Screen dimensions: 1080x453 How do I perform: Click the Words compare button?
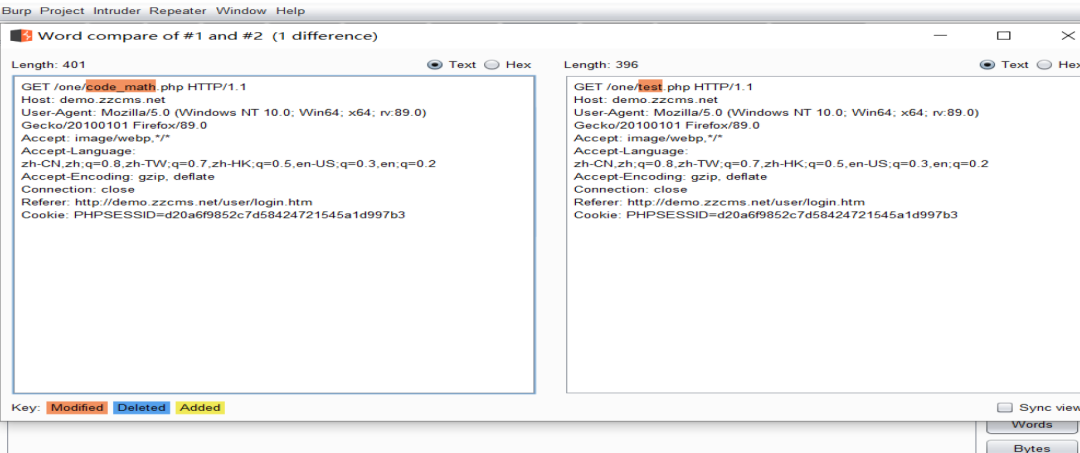pyautogui.click(x=1031, y=425)
